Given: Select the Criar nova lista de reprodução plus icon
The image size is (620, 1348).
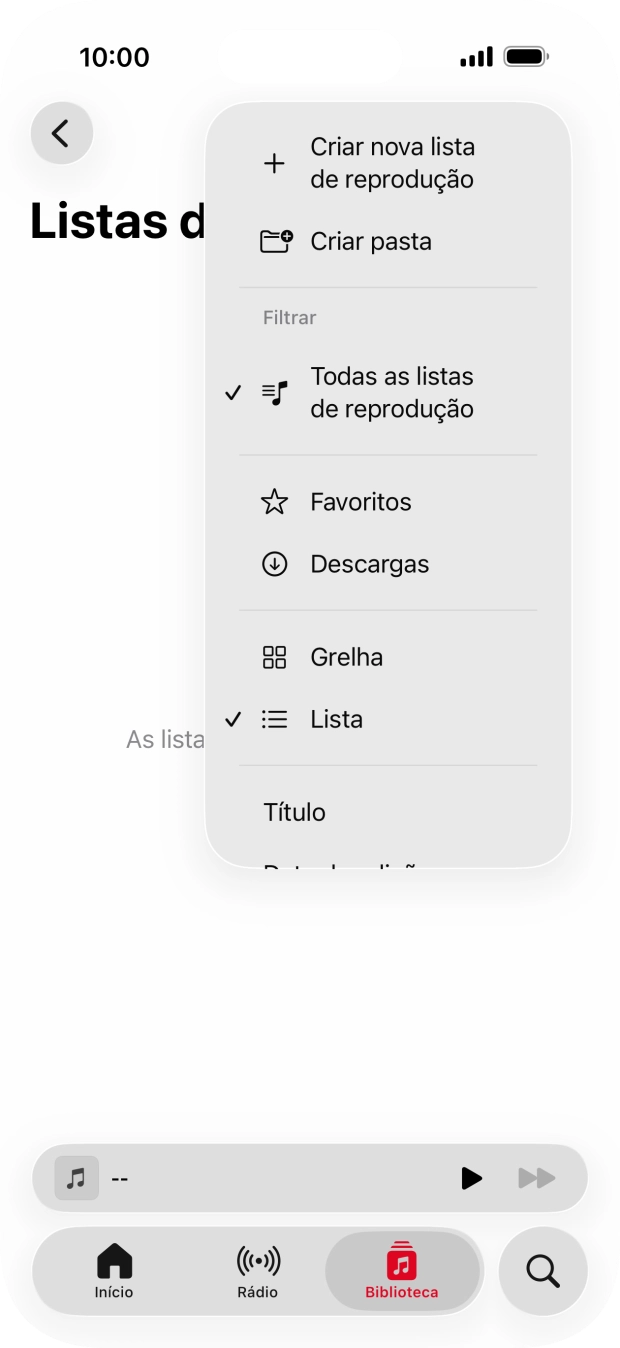Looking at the screenshot, I should (274, 164).
